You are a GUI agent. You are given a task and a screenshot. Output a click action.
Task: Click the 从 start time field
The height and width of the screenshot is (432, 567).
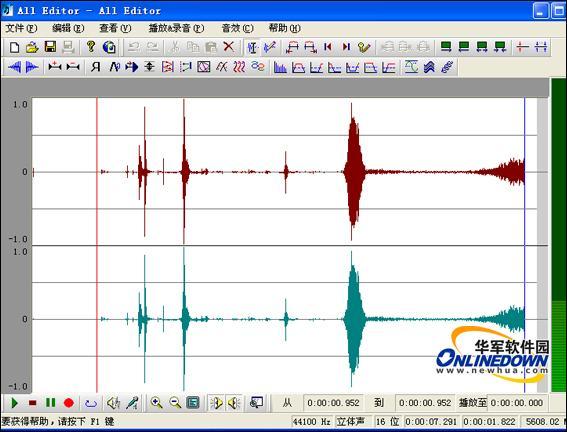pos(333,403)
